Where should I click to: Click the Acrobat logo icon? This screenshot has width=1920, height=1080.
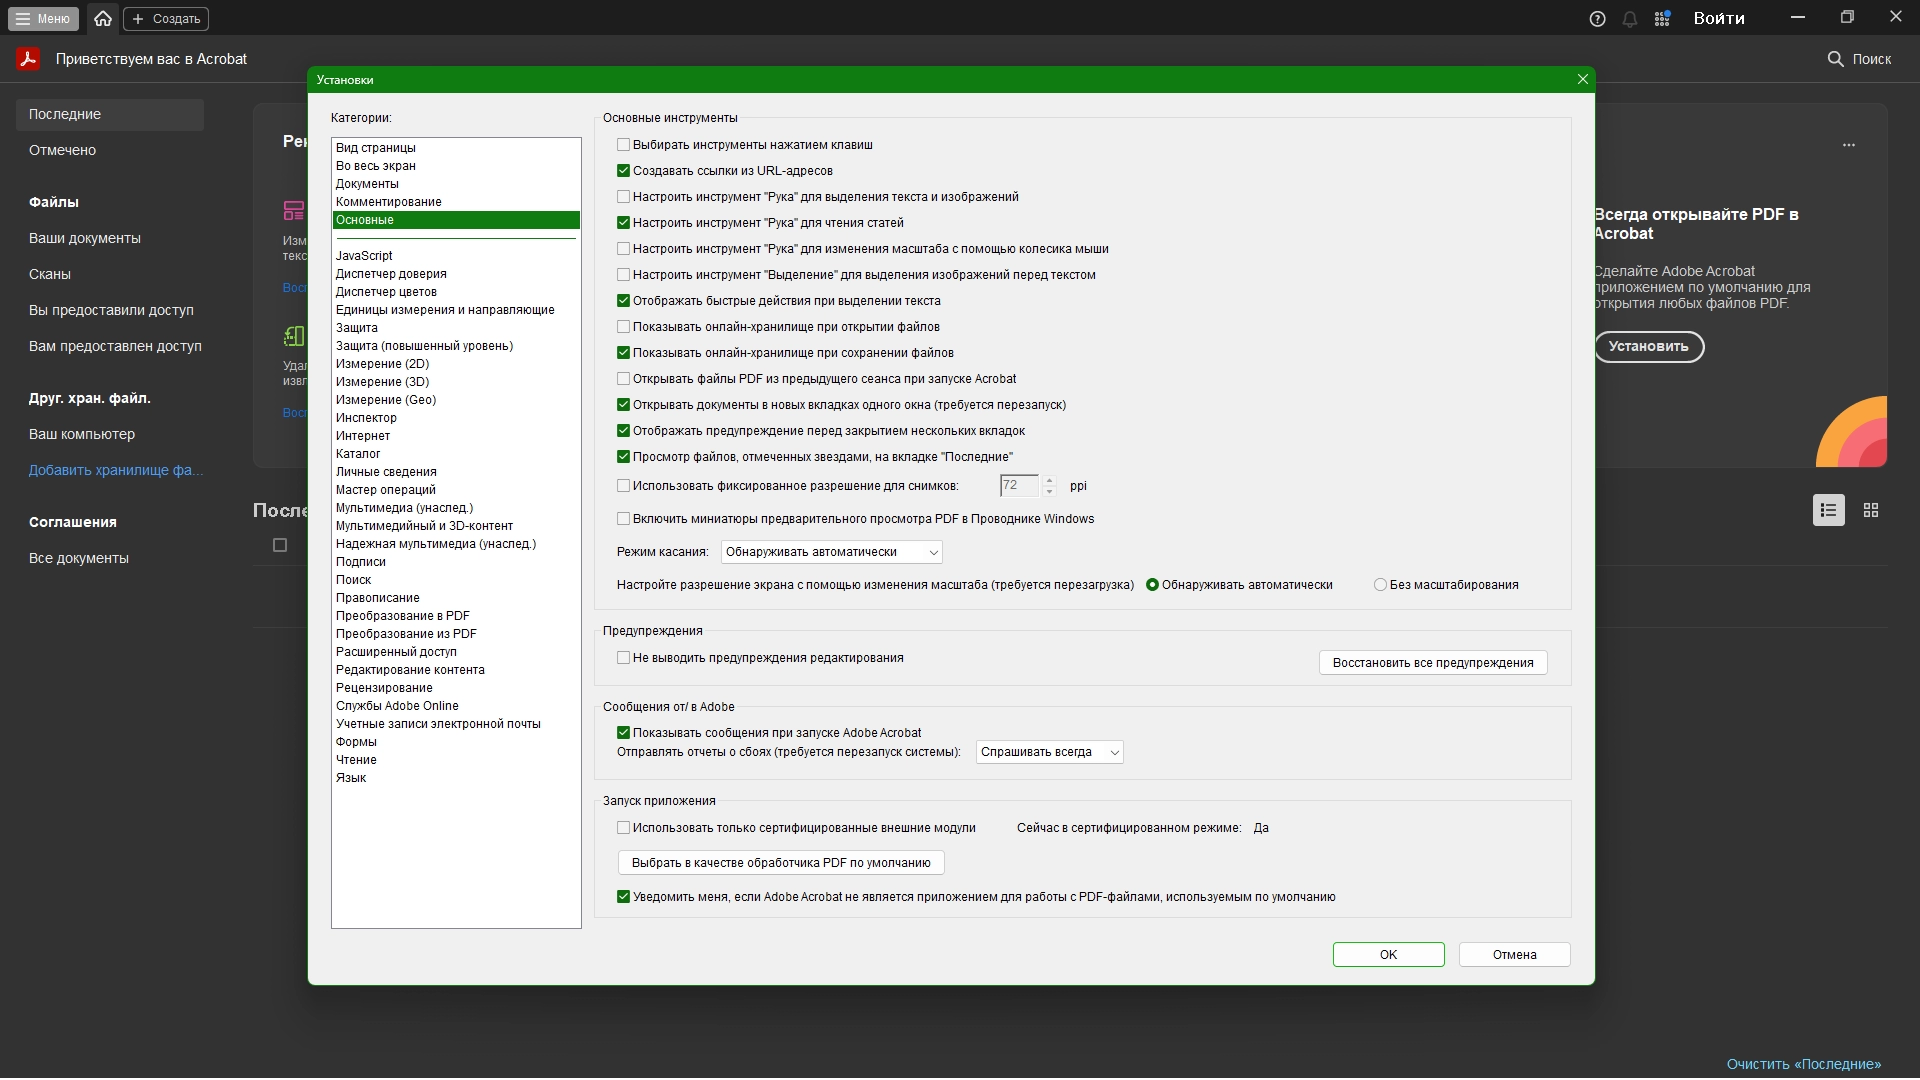(28, 59)
